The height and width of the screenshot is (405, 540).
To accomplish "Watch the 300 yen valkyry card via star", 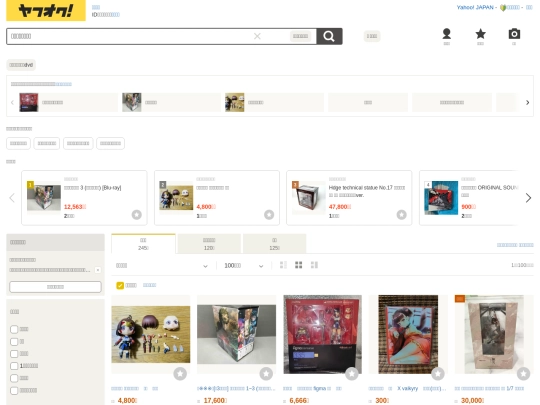I will 438,374.
